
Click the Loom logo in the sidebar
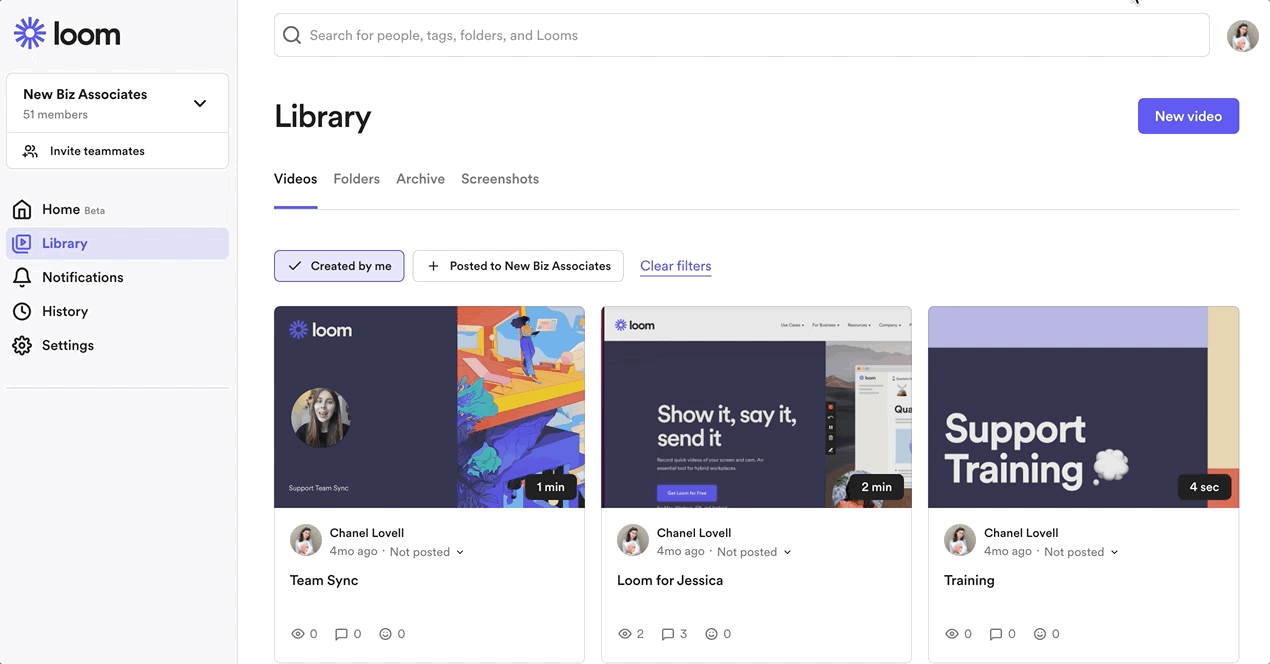pyautogui.click(x=67, y=34)
